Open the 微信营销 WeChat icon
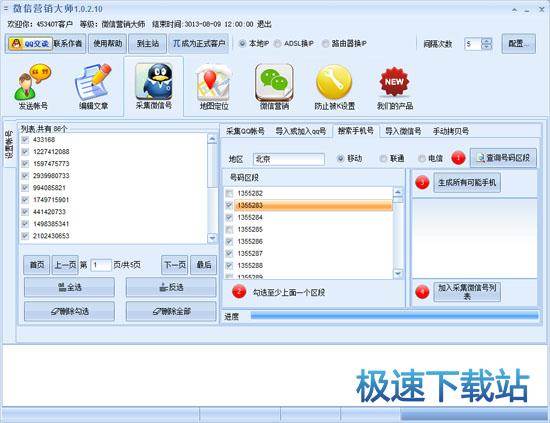Screen dimensions: 550x423 point(274,86)
